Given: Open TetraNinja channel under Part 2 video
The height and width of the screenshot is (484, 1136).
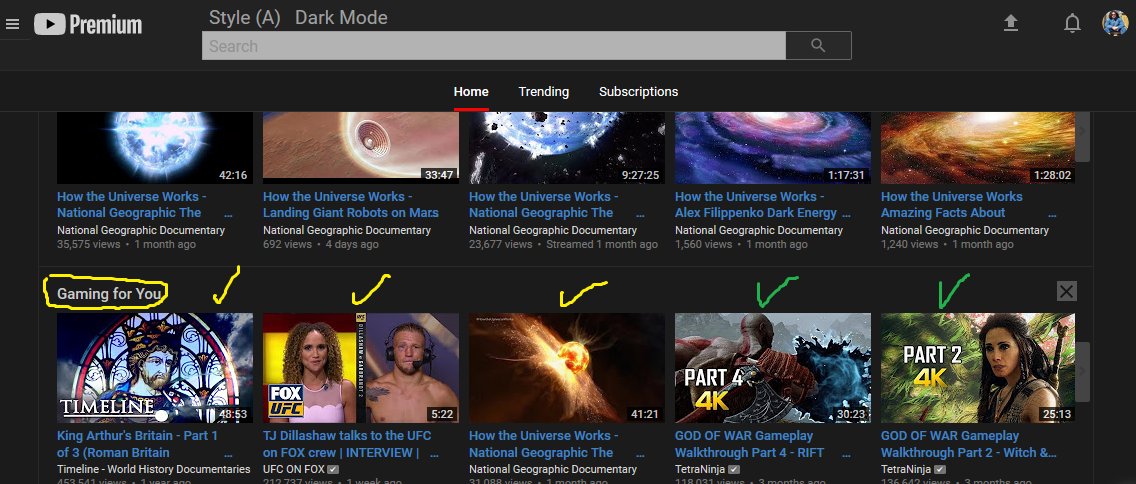Looking at the screenshot, I should point(906,470).
